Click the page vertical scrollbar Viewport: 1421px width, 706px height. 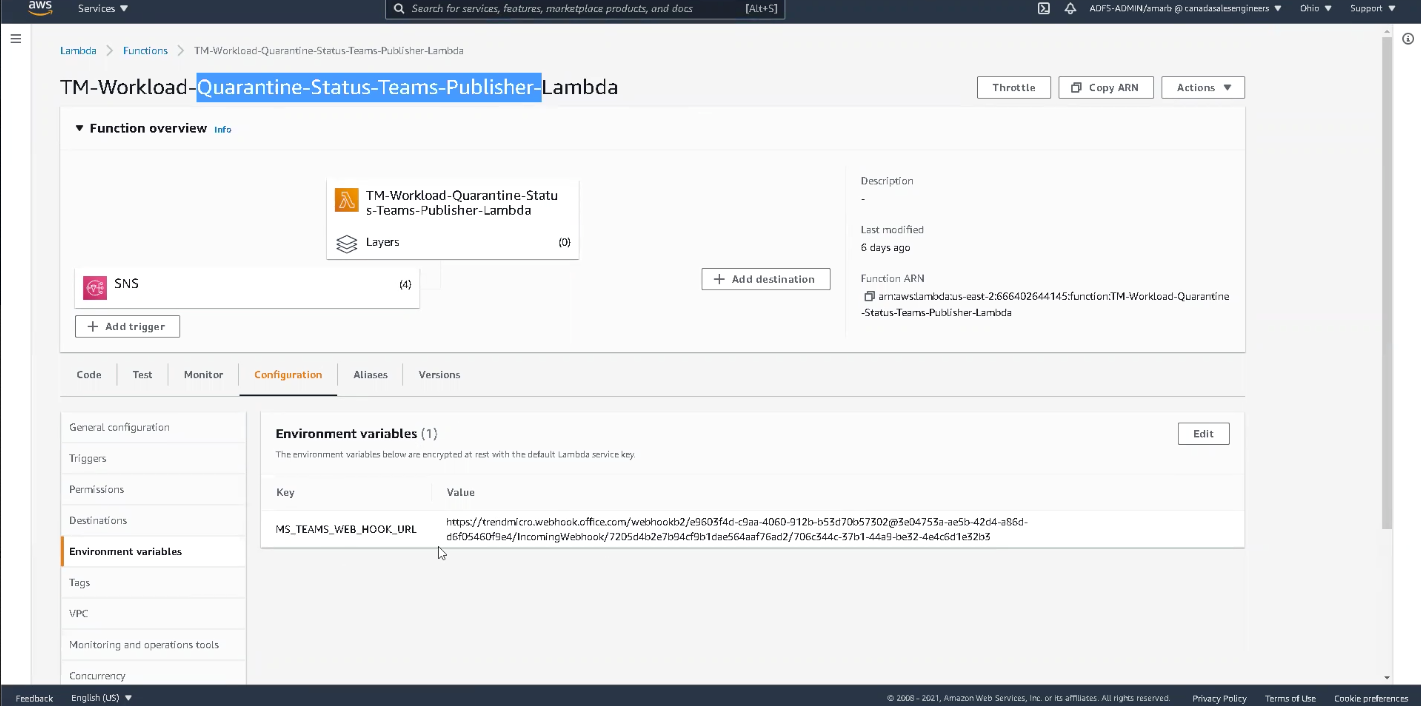pyautogui.click(x=1386, y=283)
